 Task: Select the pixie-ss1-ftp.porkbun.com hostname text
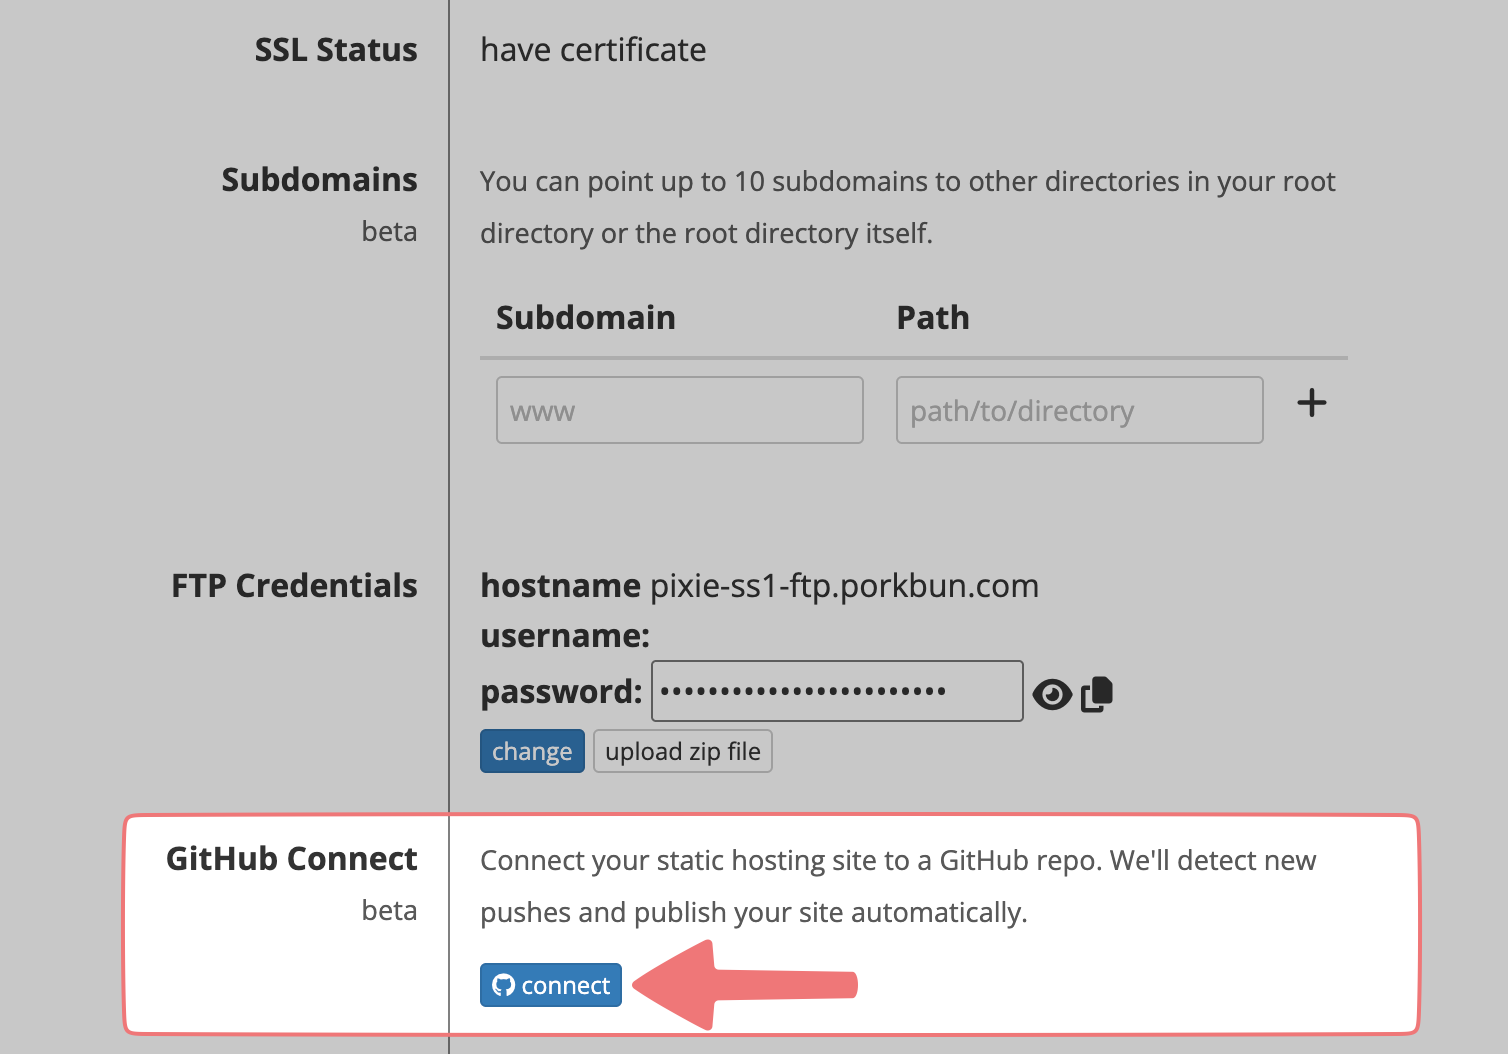845,585
